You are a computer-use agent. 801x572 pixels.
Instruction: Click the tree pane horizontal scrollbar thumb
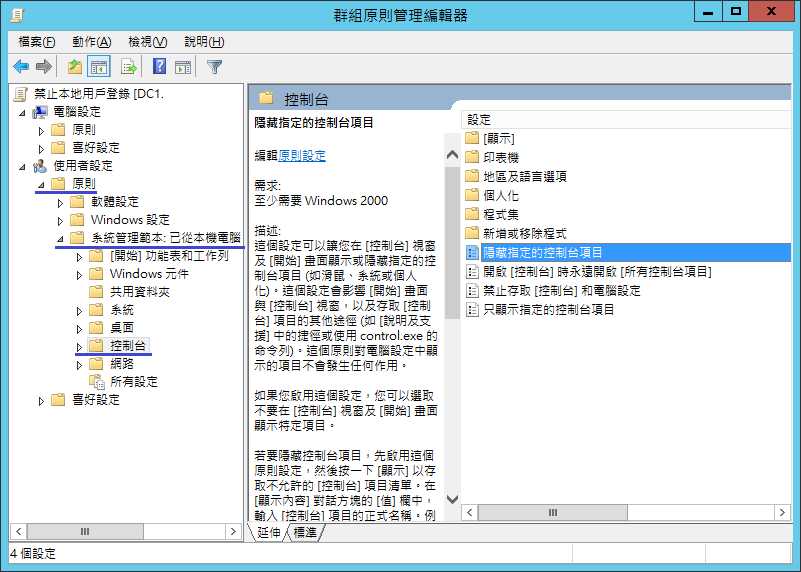(x=85, y=532)
